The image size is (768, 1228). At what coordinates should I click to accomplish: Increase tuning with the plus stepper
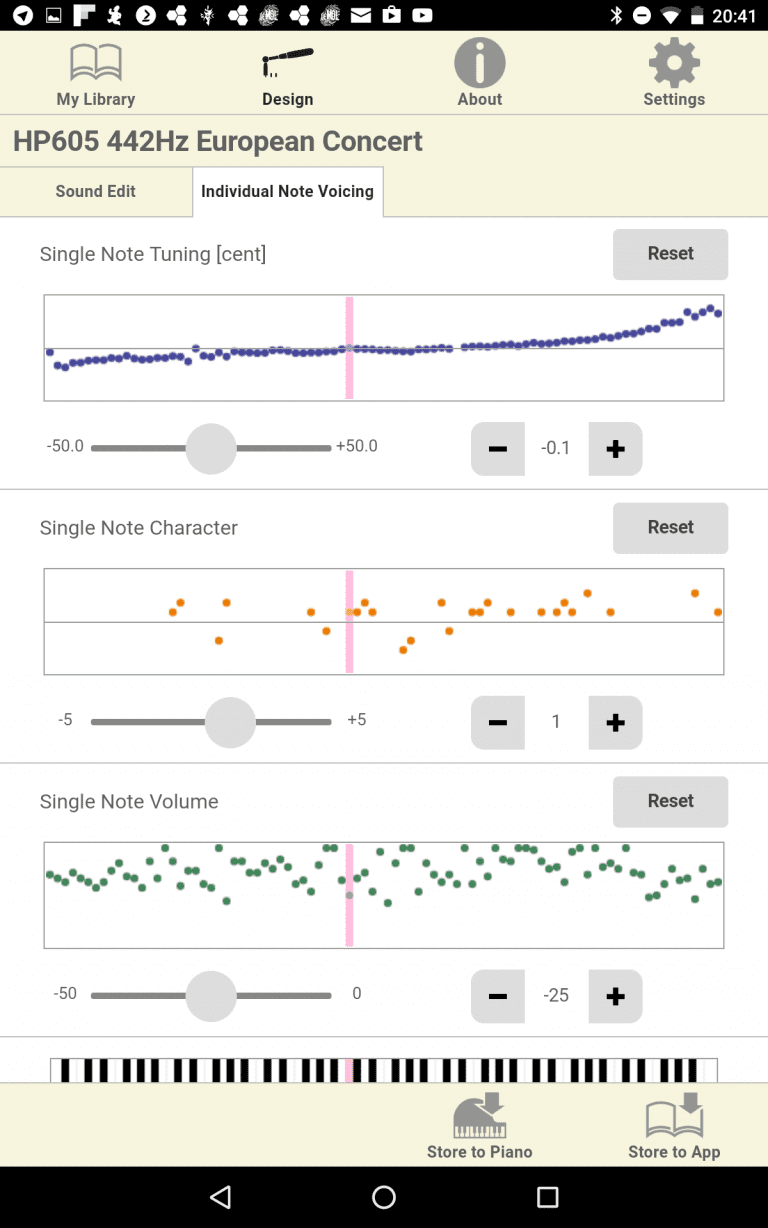coord(615,448)
